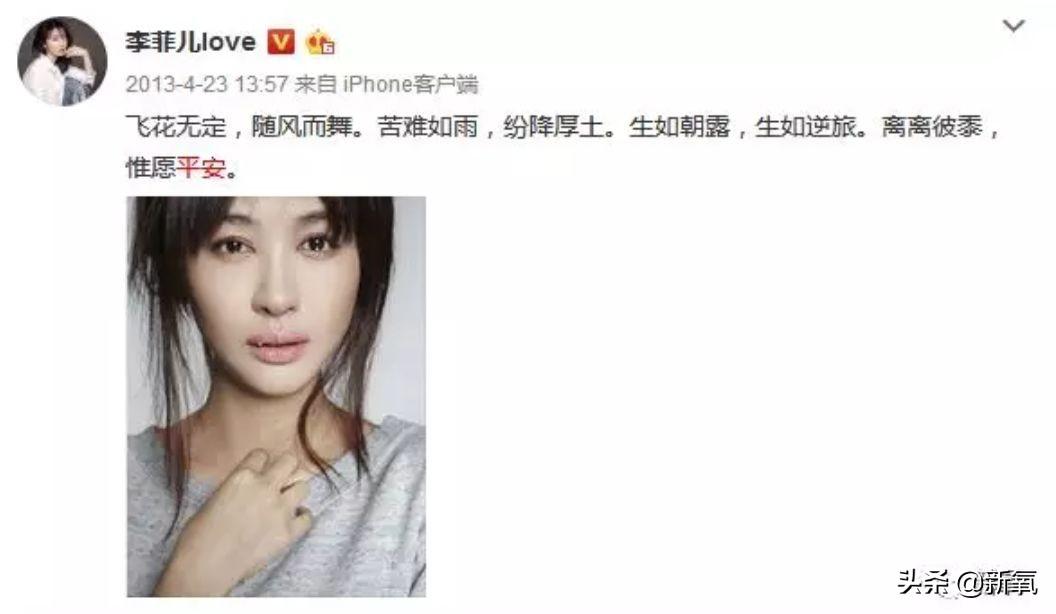Screen dimensions: 1056x614
Task: Click the red 平安 keyword link
Action: coord(201,168)
